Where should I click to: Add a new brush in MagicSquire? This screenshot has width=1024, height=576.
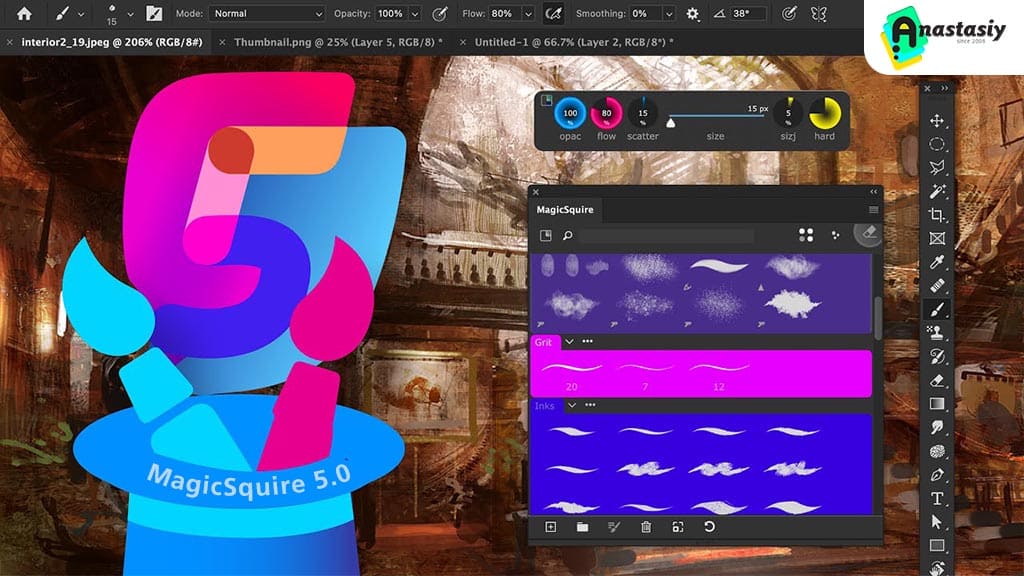point(551,527)
